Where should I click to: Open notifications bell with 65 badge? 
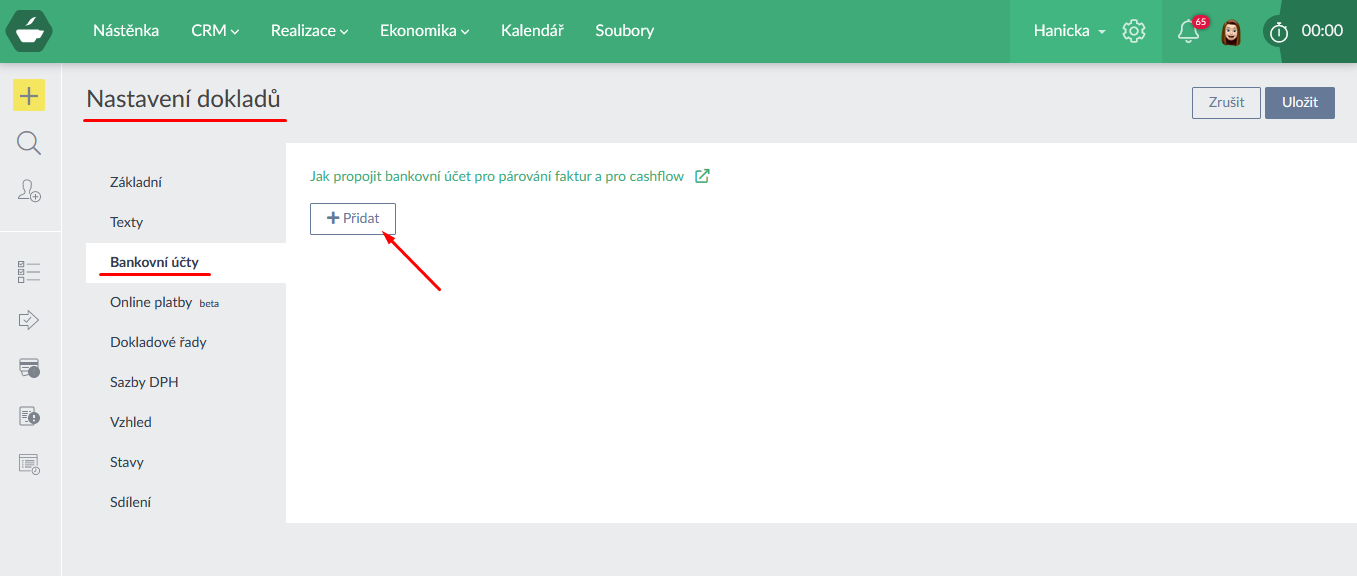coord(1189,31)
